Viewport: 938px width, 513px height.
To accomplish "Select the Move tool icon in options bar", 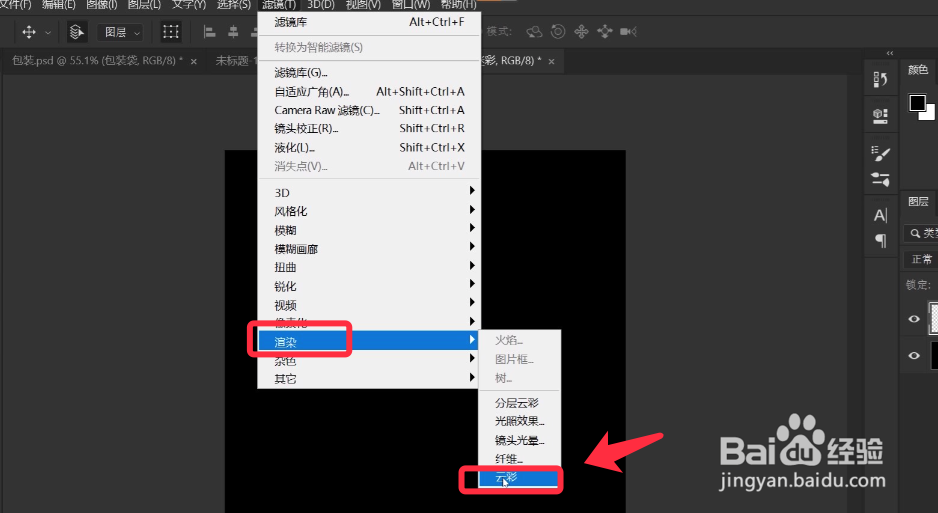I will 29,32.
